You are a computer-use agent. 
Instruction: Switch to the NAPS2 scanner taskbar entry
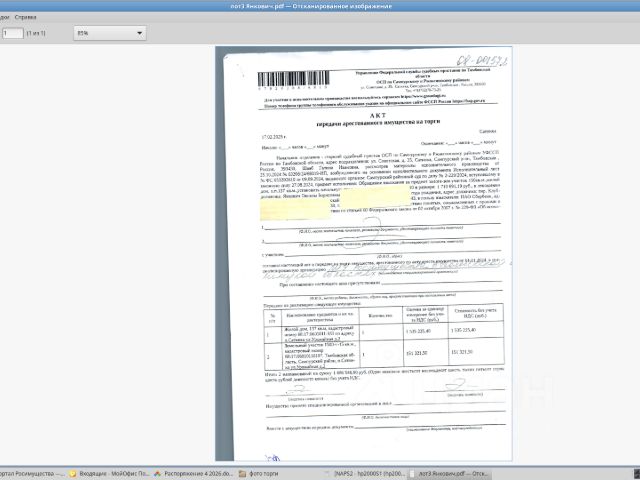pos(365,473)
